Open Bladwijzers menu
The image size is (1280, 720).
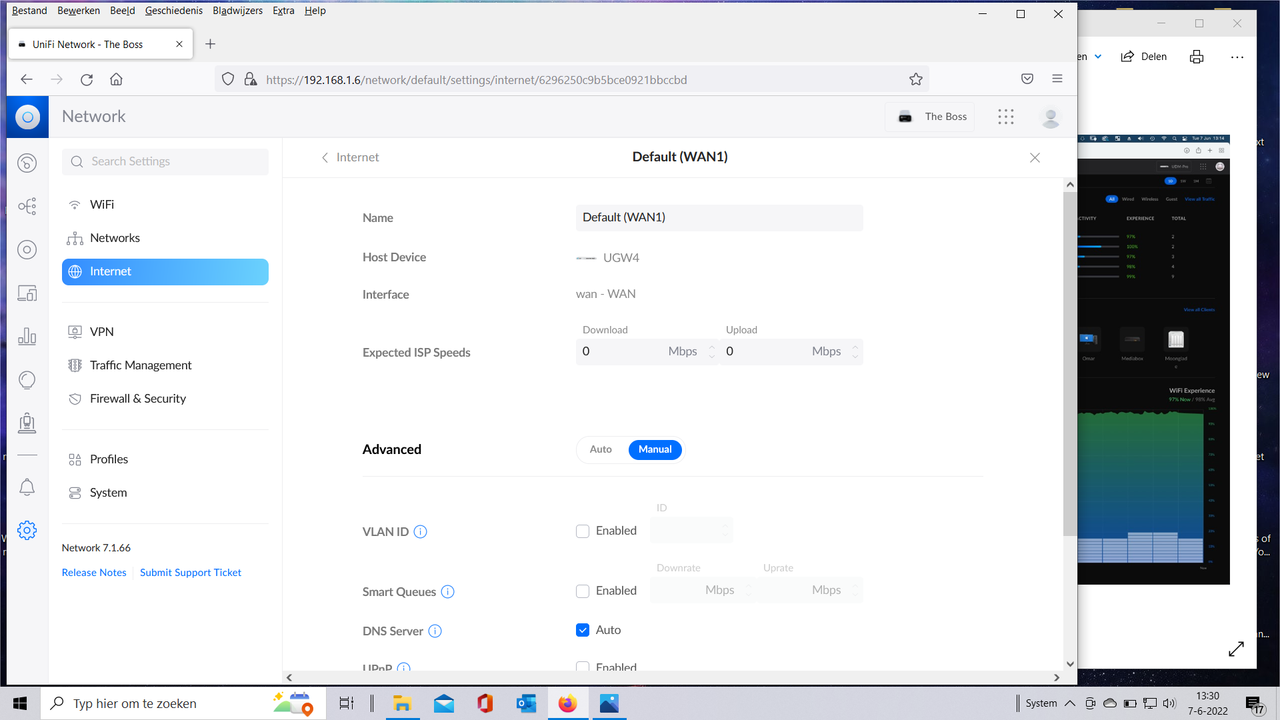(238, 11)
